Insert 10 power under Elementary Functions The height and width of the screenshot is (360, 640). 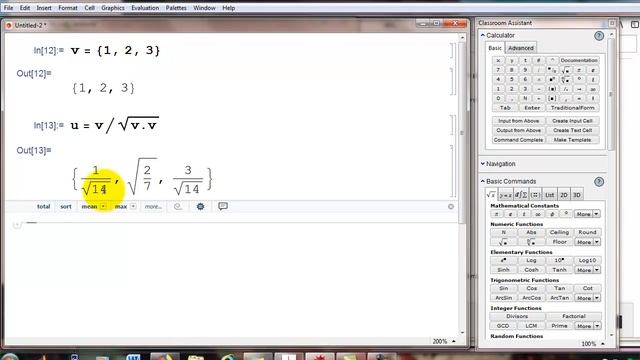[559, 260]
